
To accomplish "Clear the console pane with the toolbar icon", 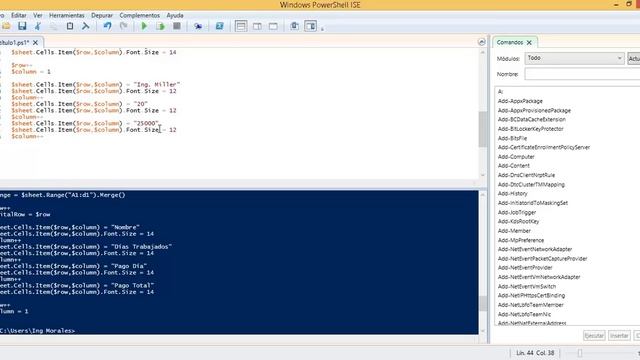I will click(86, 26).
